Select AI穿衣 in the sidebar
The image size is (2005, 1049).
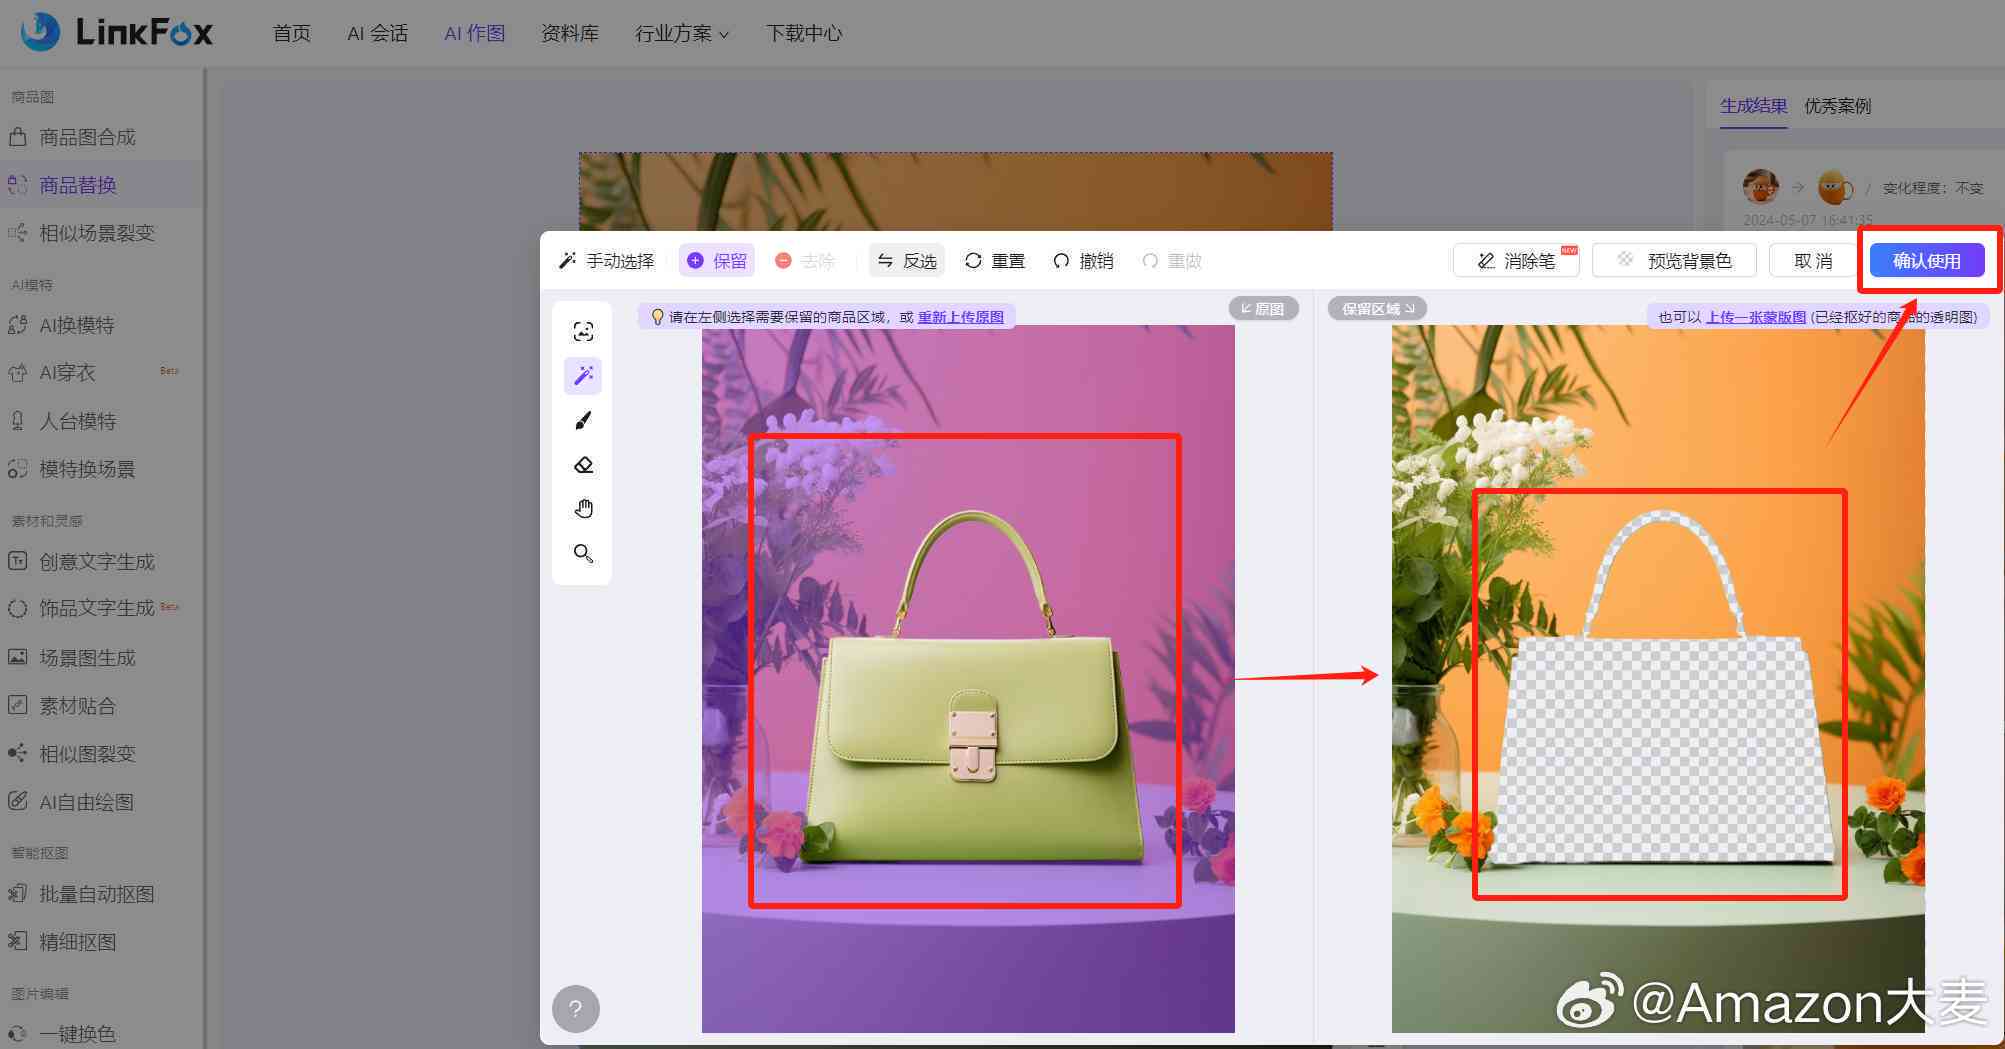pyautogui.click(x=100, y=372)
